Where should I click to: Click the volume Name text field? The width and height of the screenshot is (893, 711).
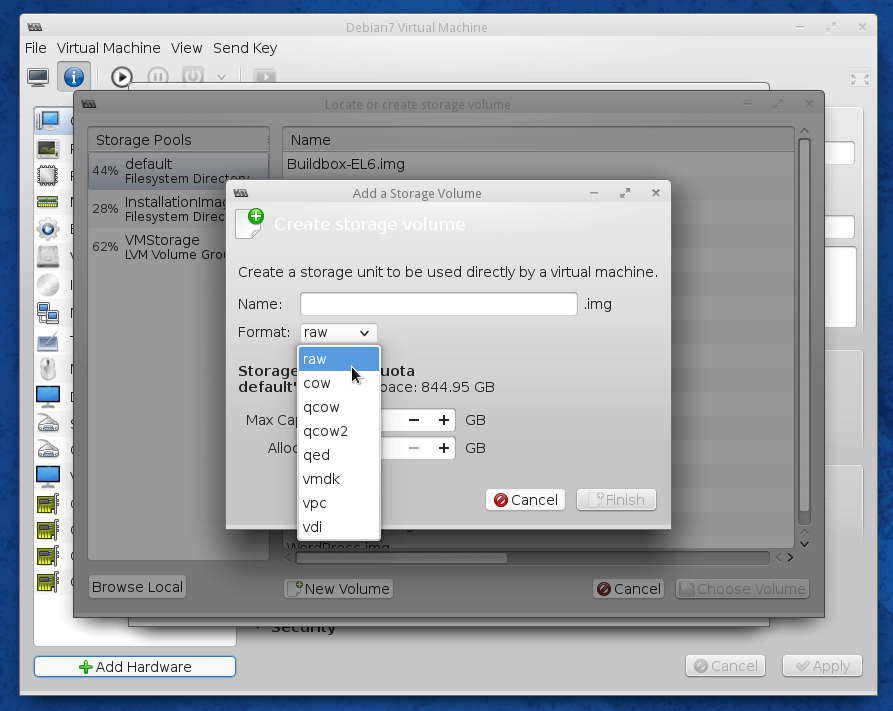tap(438, 304)
